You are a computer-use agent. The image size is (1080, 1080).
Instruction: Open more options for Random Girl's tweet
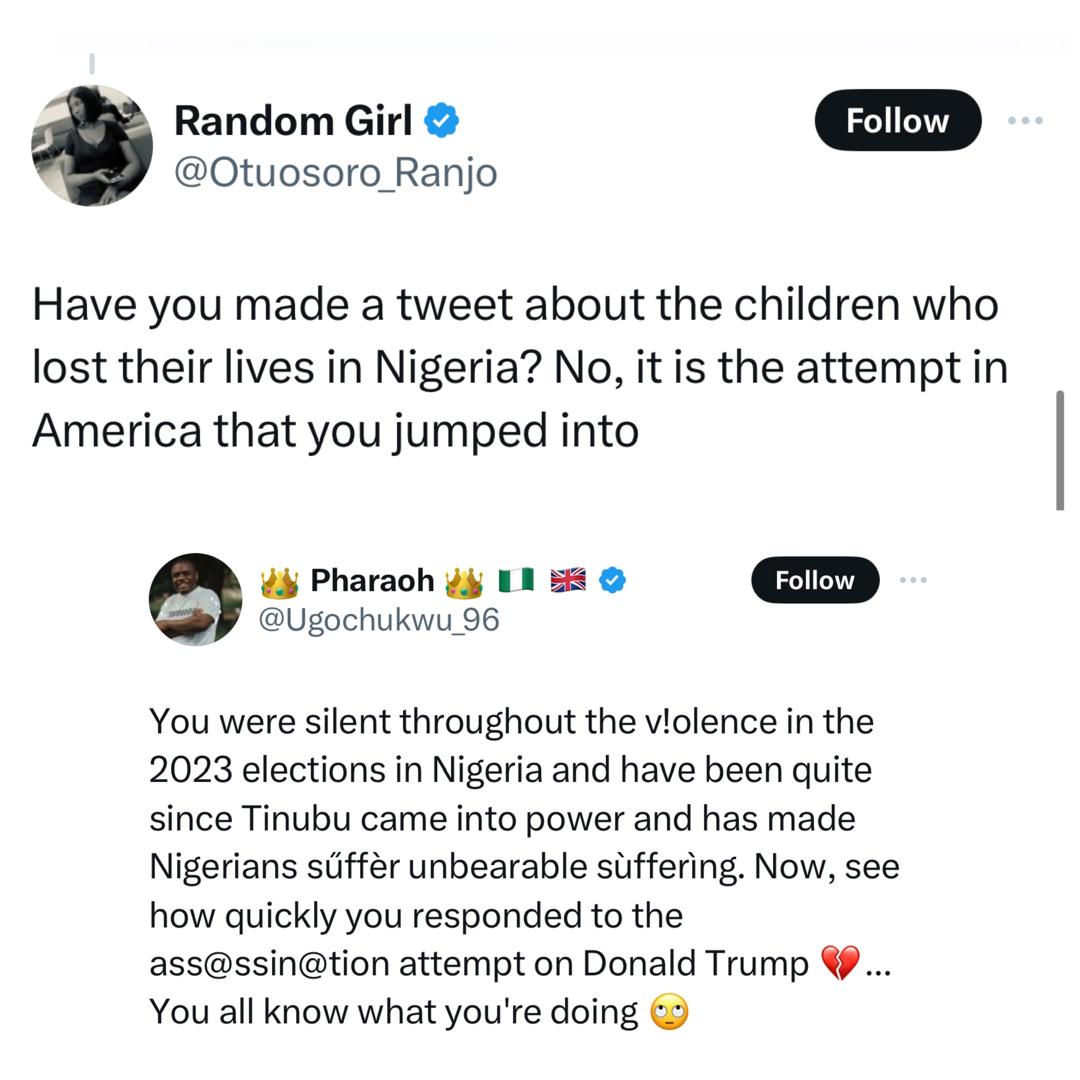(1025, 121)
